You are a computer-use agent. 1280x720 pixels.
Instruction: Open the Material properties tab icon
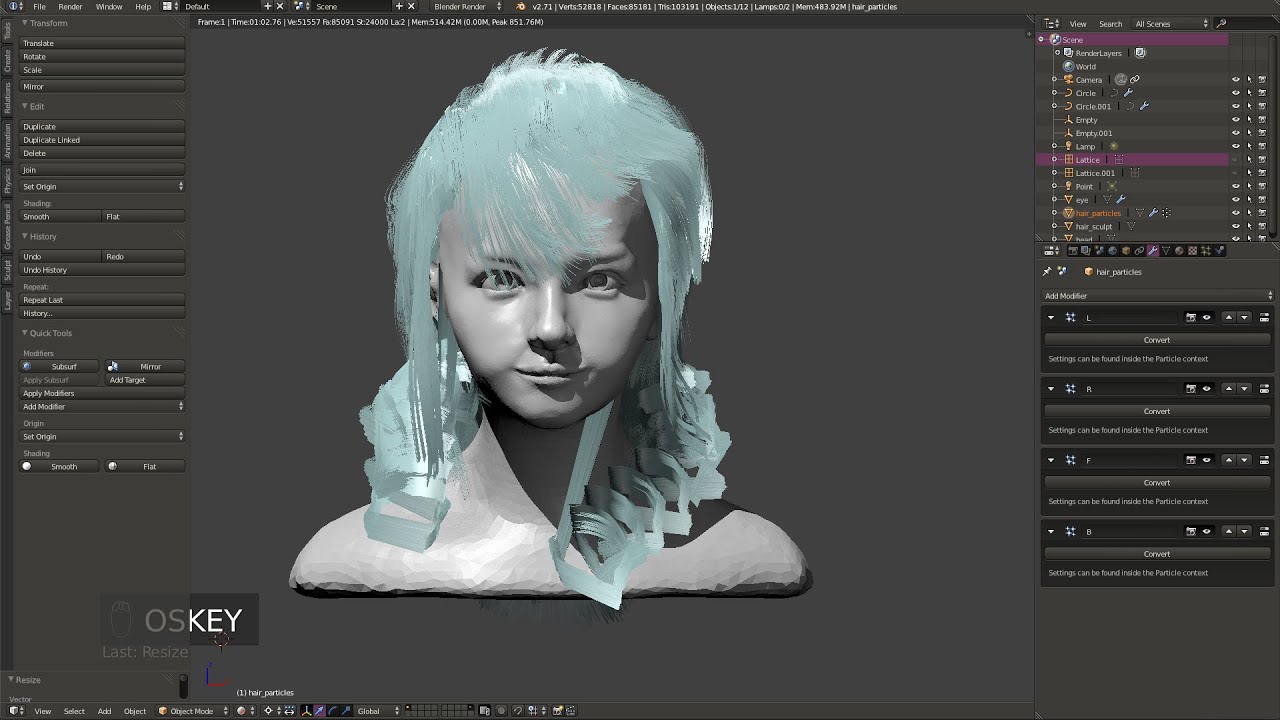click(1179, 251)
